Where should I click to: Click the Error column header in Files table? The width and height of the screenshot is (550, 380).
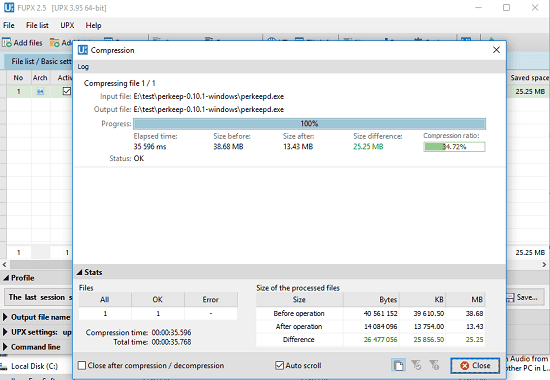(x=210, y=300)
